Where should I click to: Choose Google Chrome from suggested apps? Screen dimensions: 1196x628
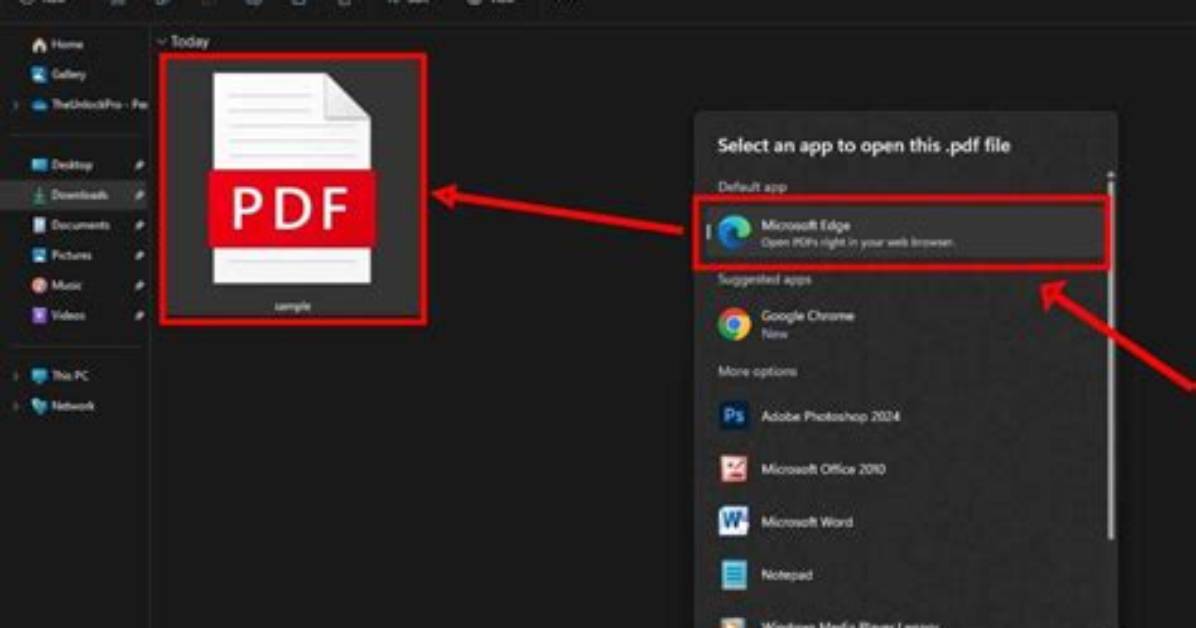(903, 324)
